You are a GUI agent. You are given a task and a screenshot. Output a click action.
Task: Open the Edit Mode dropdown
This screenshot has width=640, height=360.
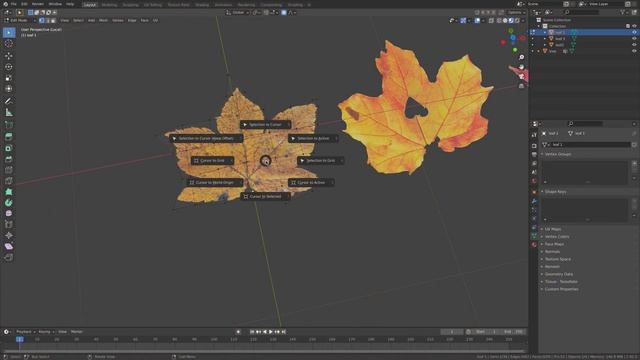[20, 20]
